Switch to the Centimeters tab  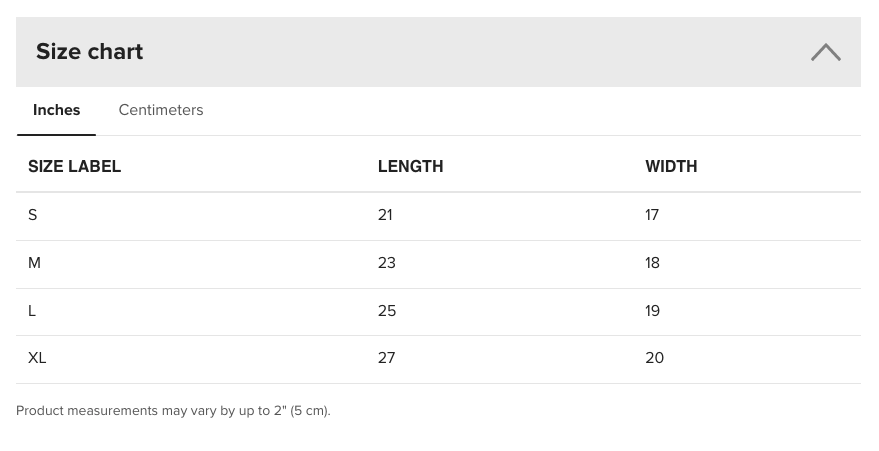point(161,110)
